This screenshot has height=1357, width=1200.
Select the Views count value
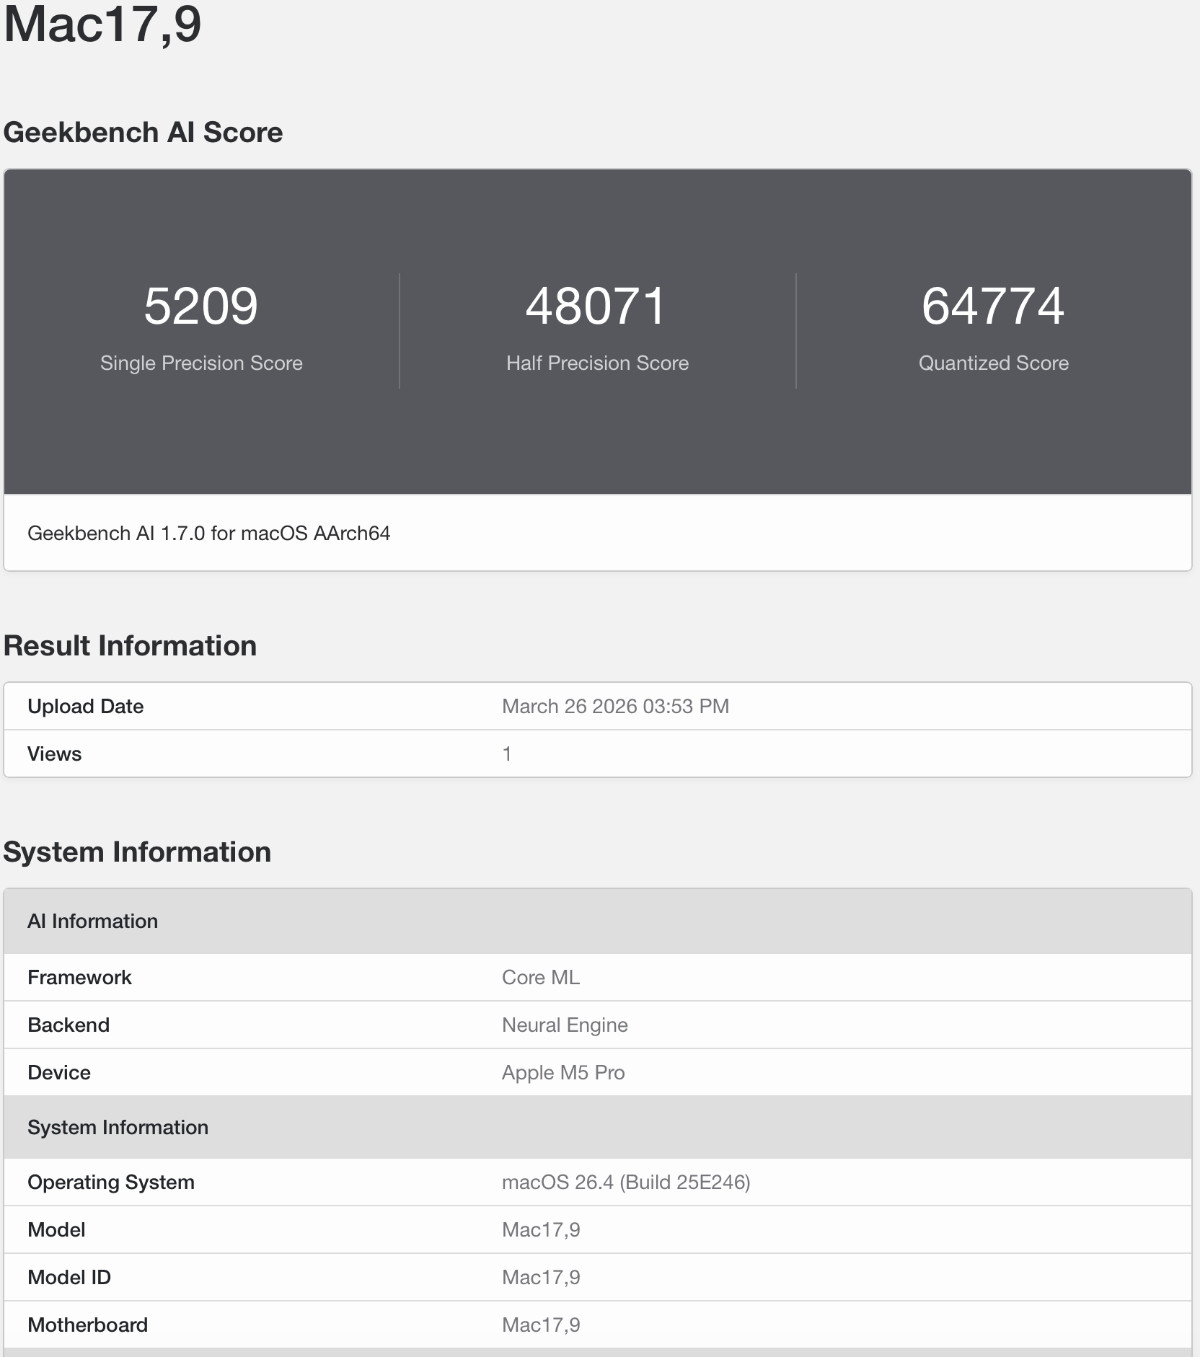pyautogui.click(x=507, y=753)
